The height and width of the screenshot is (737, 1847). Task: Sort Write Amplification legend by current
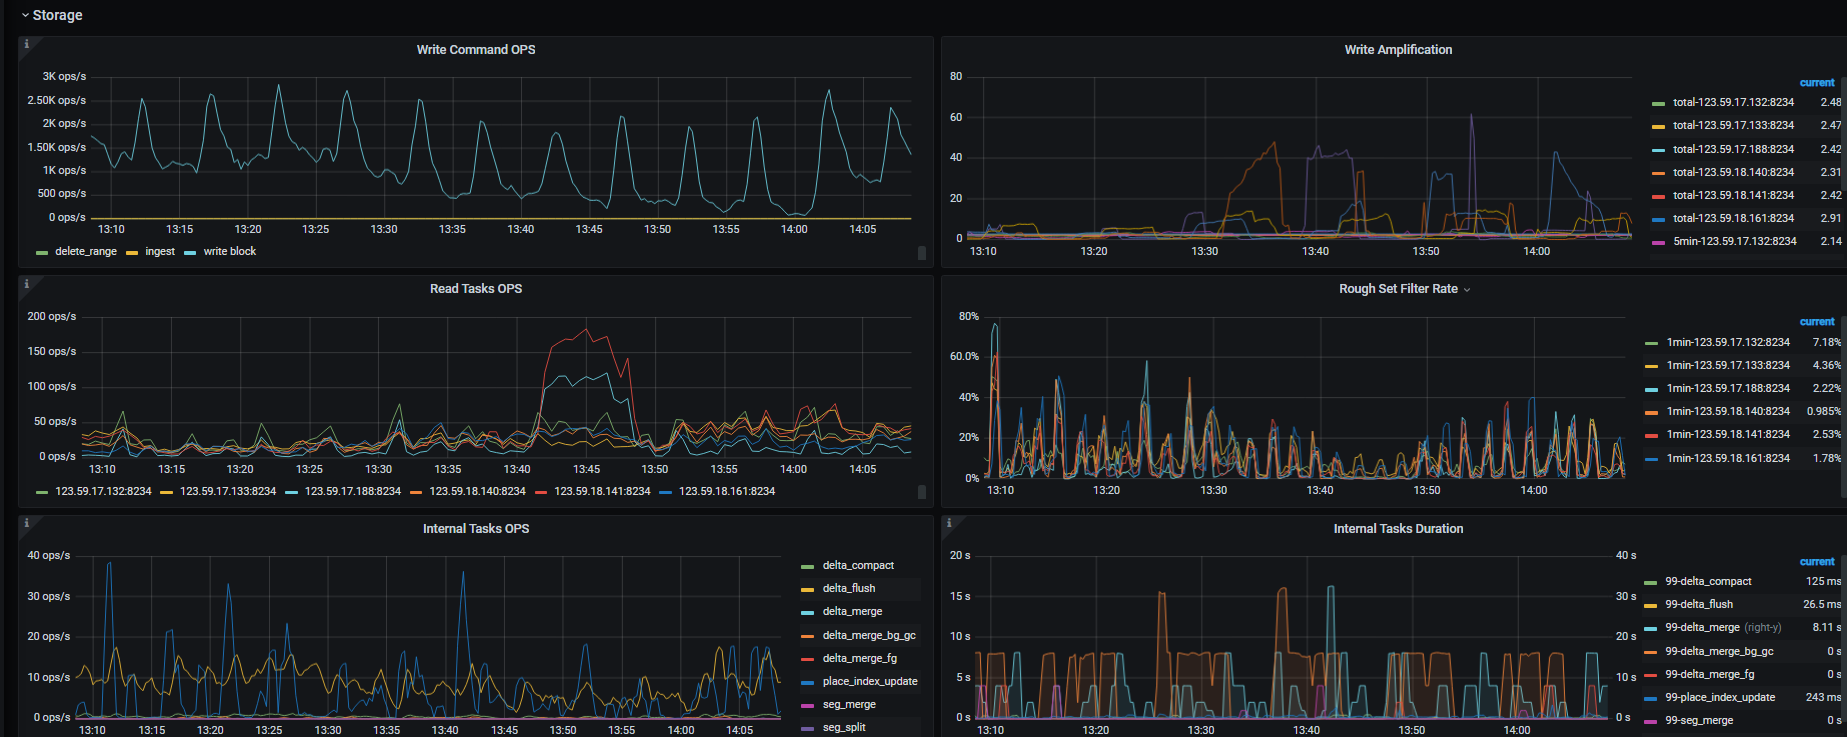click(x=1816, y=83)
